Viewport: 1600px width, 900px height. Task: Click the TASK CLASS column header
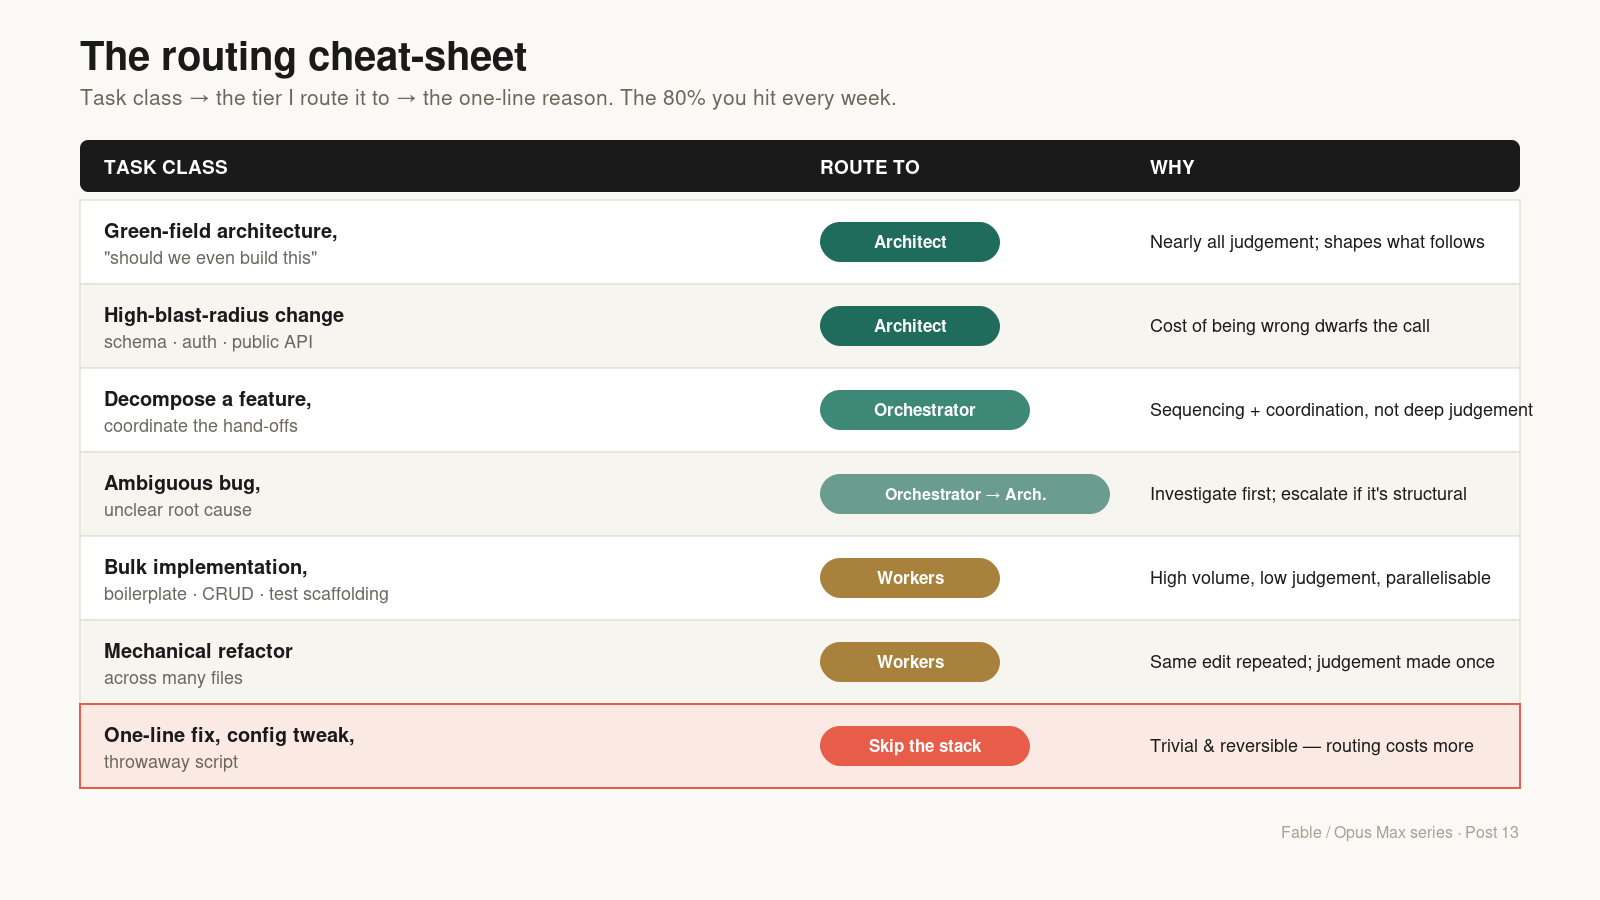pos(166,167)
